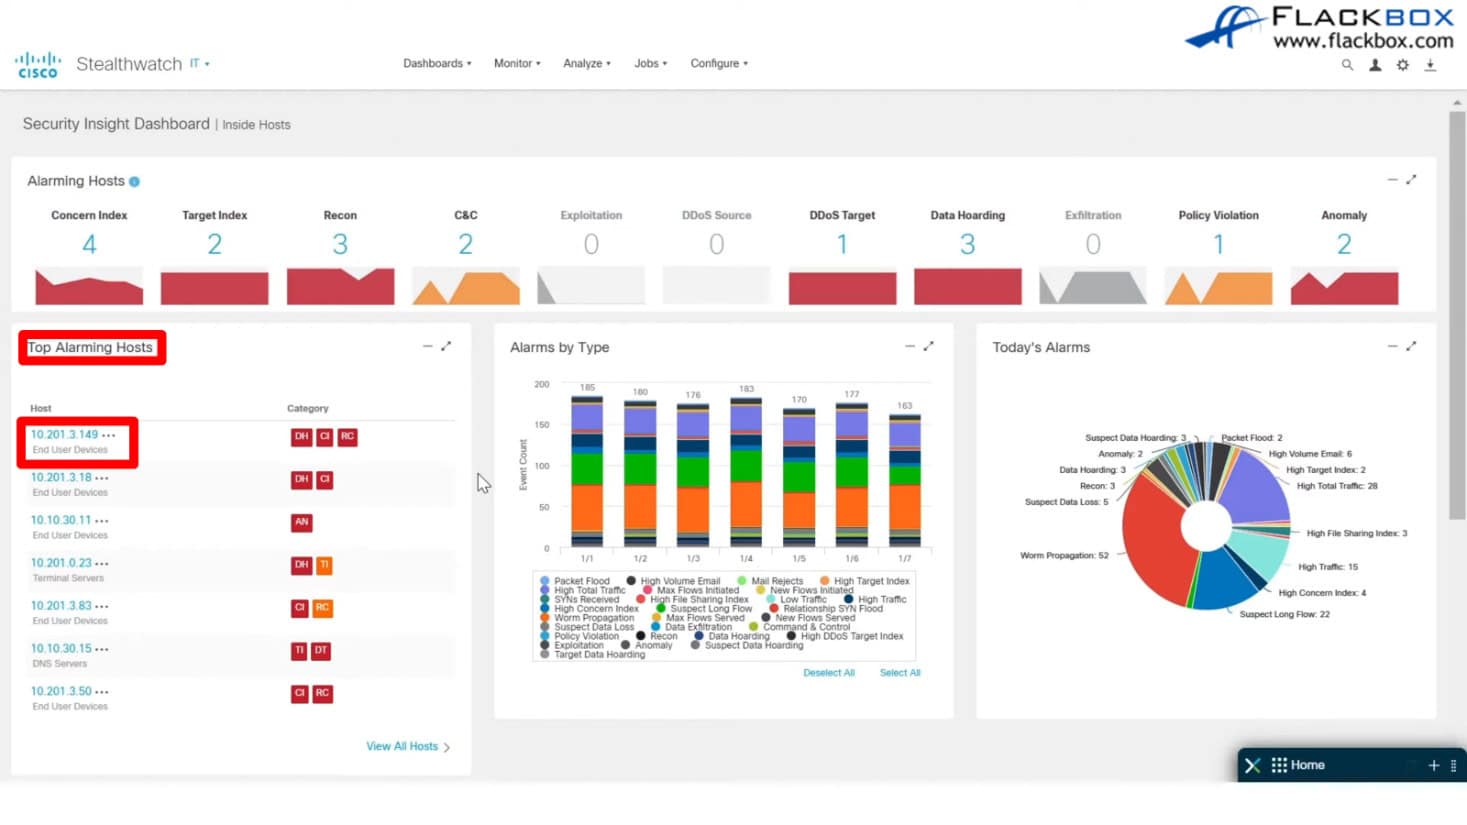Click the Alarming Hosts info icon
Viewport: 1467px width, 825px height.
pyautogui.click(x=134, y=182)
